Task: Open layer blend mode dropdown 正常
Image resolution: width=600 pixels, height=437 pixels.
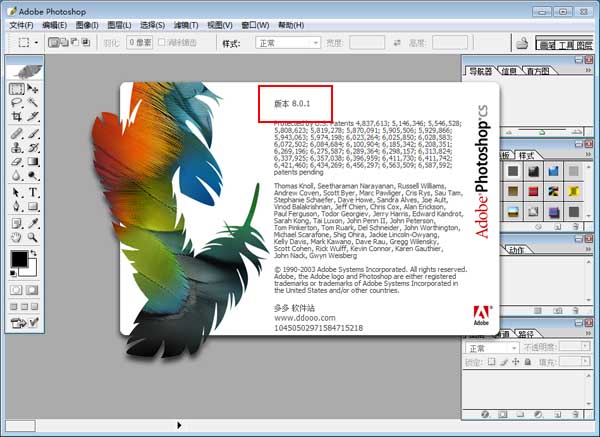Action: point(492,348)
